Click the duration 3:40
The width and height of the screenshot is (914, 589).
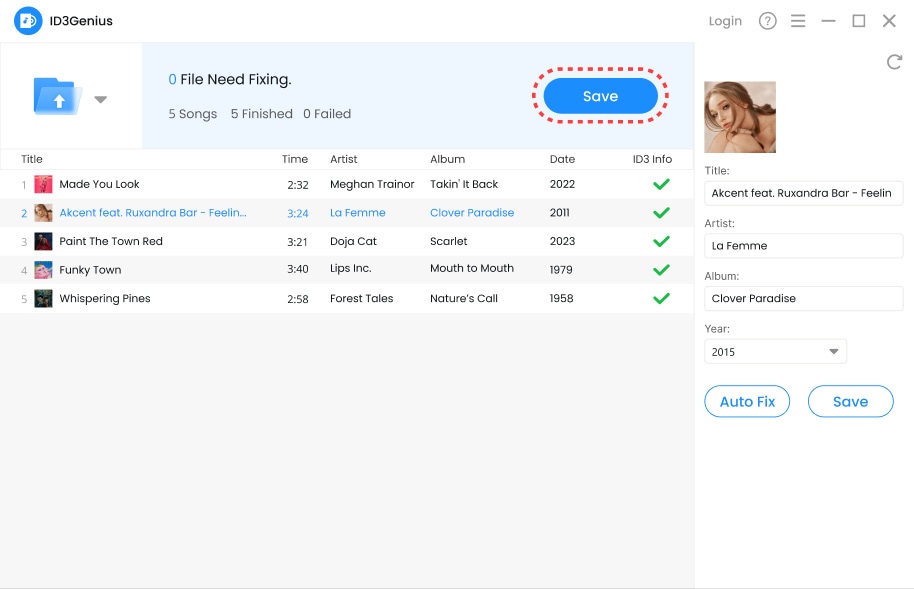pos(298,269)
